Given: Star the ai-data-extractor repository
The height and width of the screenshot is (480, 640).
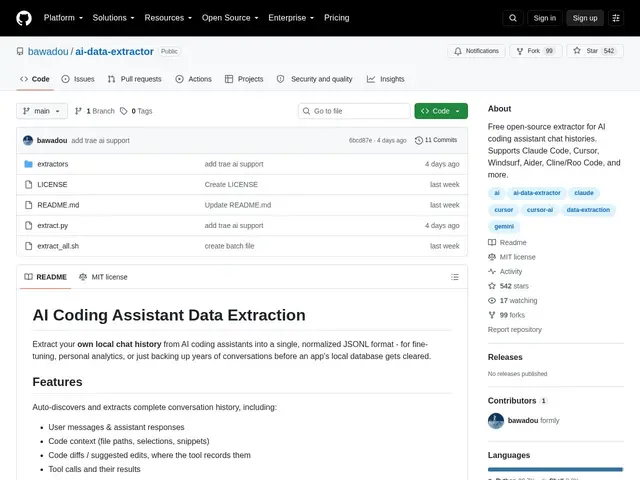Looking at the screenshot, I should (x=595, y=51).
